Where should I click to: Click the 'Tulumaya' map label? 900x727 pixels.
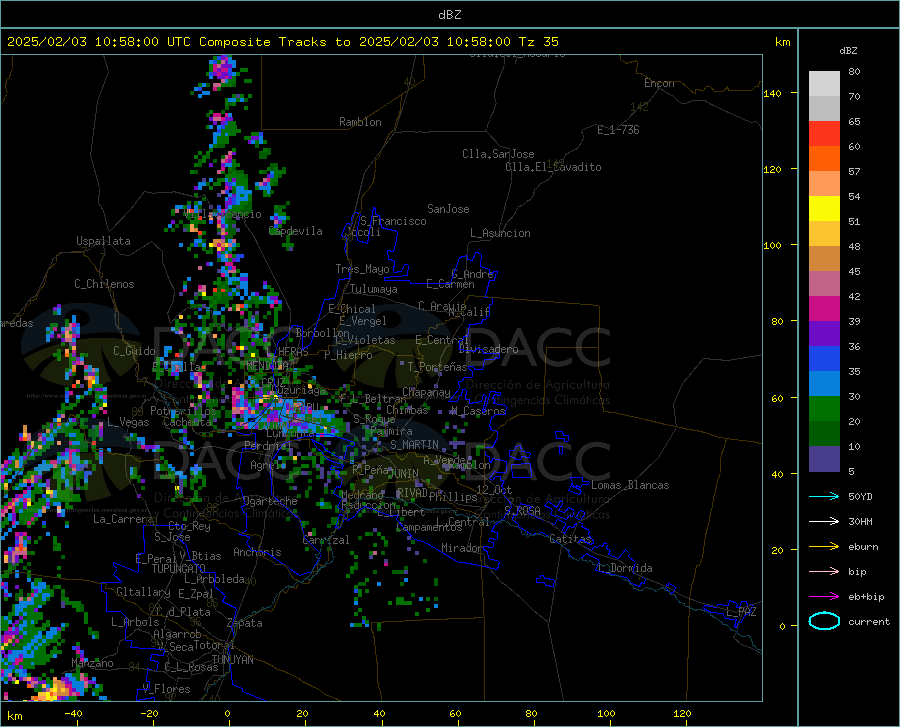coord(374,289)
